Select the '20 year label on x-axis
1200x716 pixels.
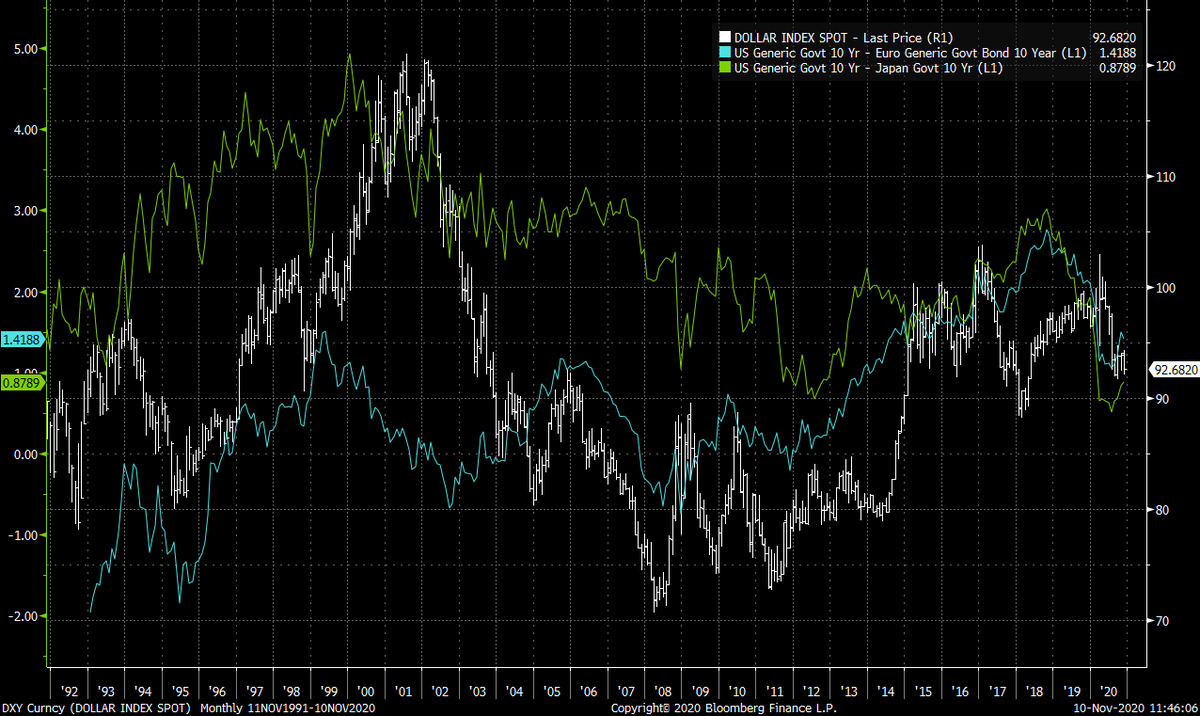point(1110,689)
